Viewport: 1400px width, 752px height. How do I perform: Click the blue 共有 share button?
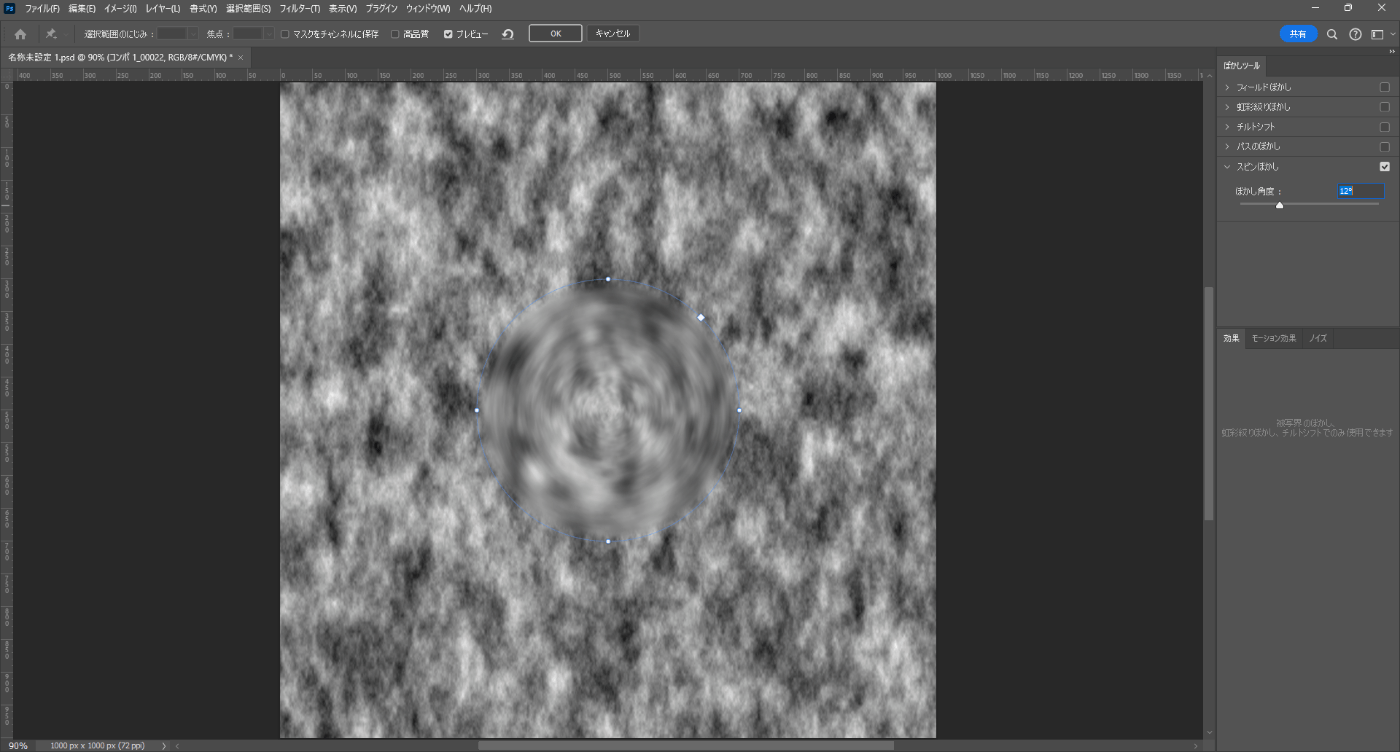point(1298,34)
